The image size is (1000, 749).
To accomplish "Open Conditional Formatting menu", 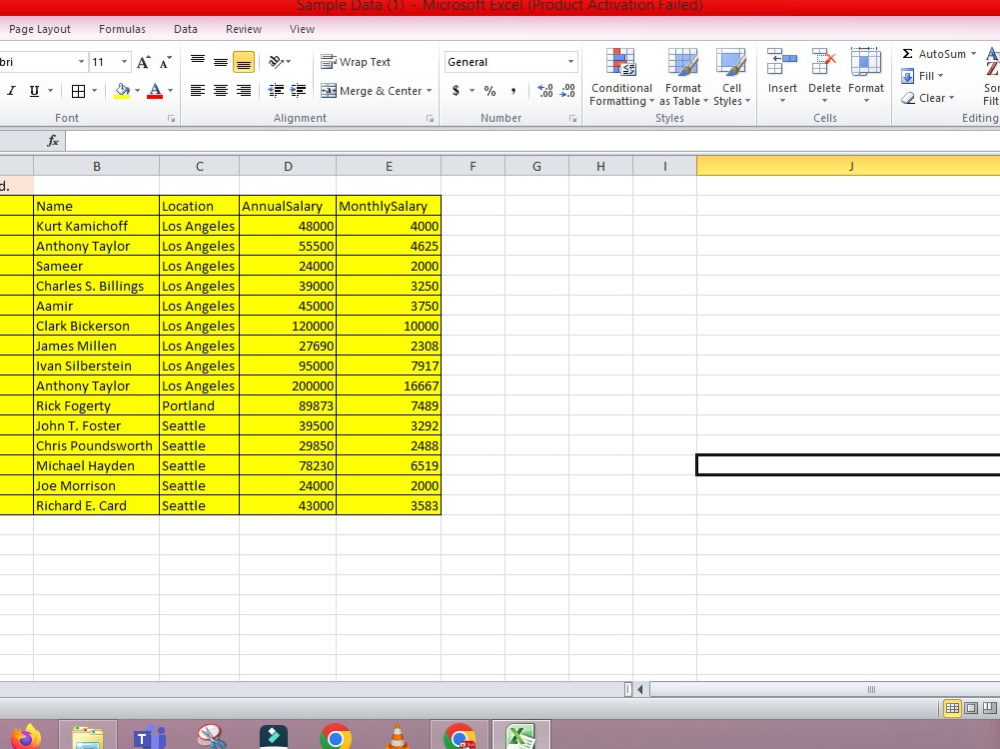I will click(x=621, y=77).
